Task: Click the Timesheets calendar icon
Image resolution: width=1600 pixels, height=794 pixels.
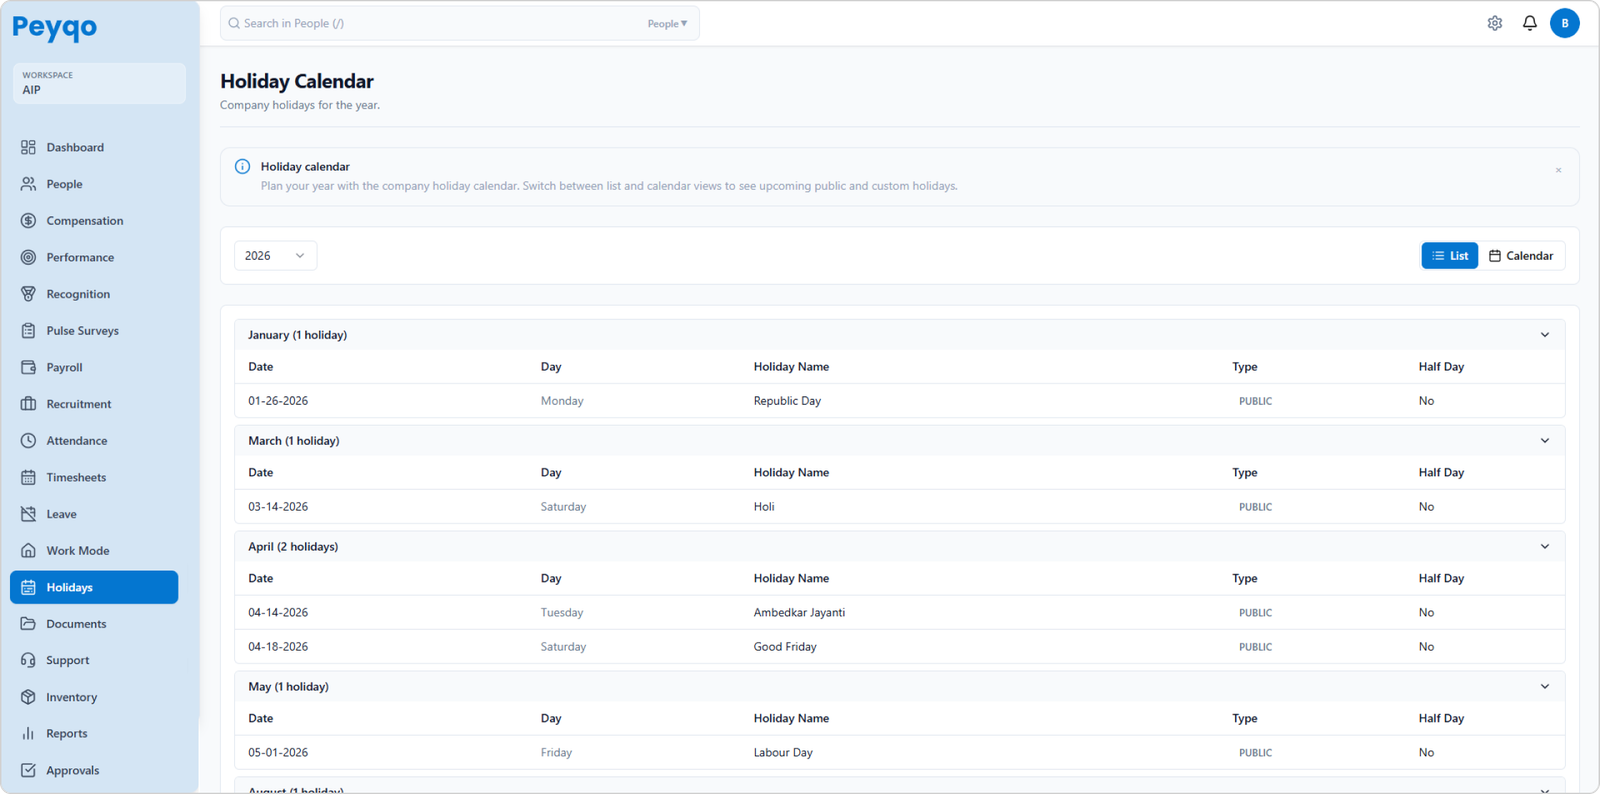Action: [x=28, y=477]
